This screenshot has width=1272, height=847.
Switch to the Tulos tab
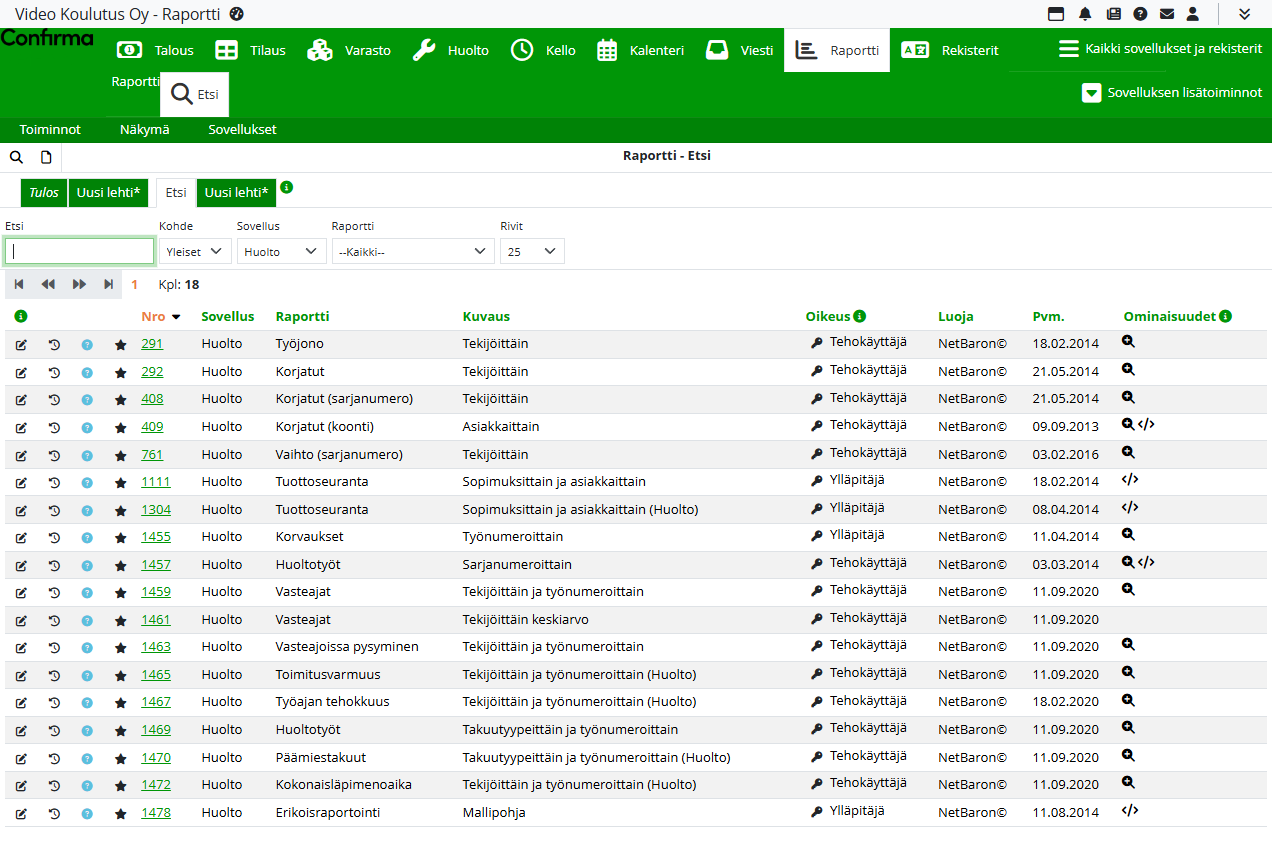[43, 193]
